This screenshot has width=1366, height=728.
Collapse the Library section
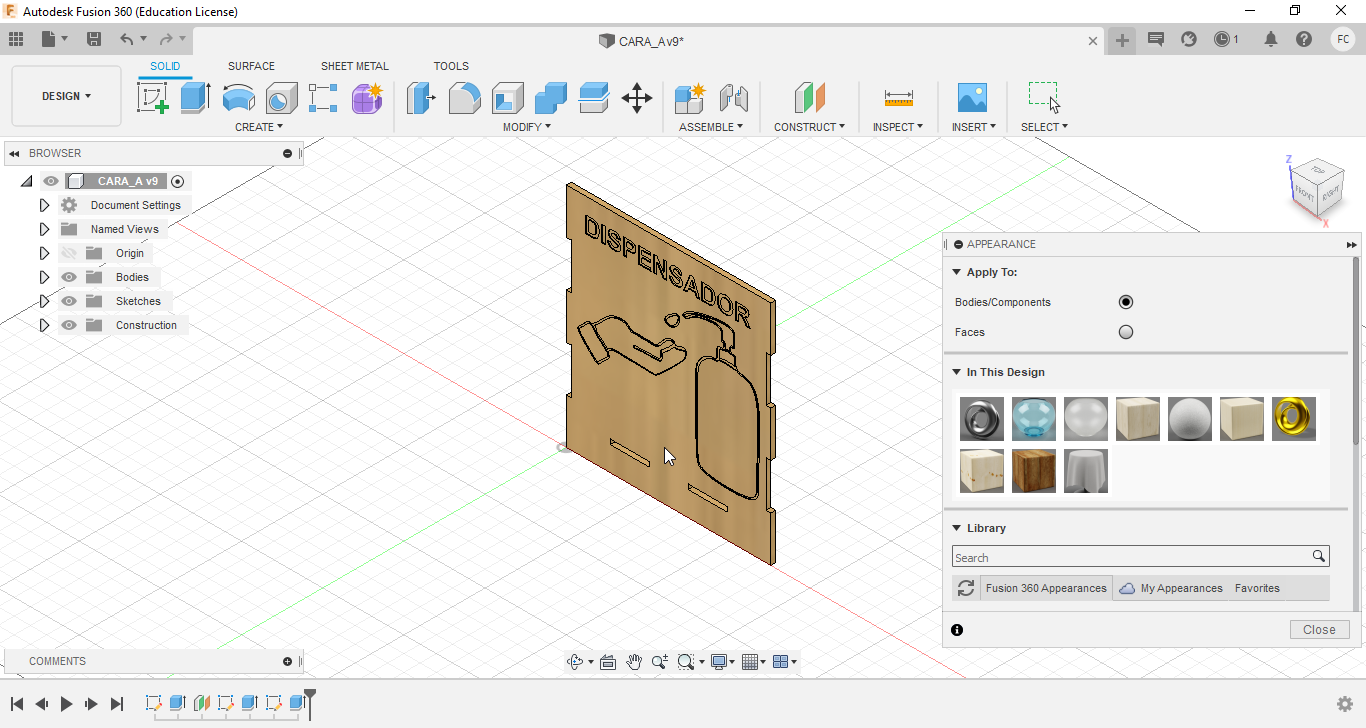pyautogui.click(x=957, y=528)
